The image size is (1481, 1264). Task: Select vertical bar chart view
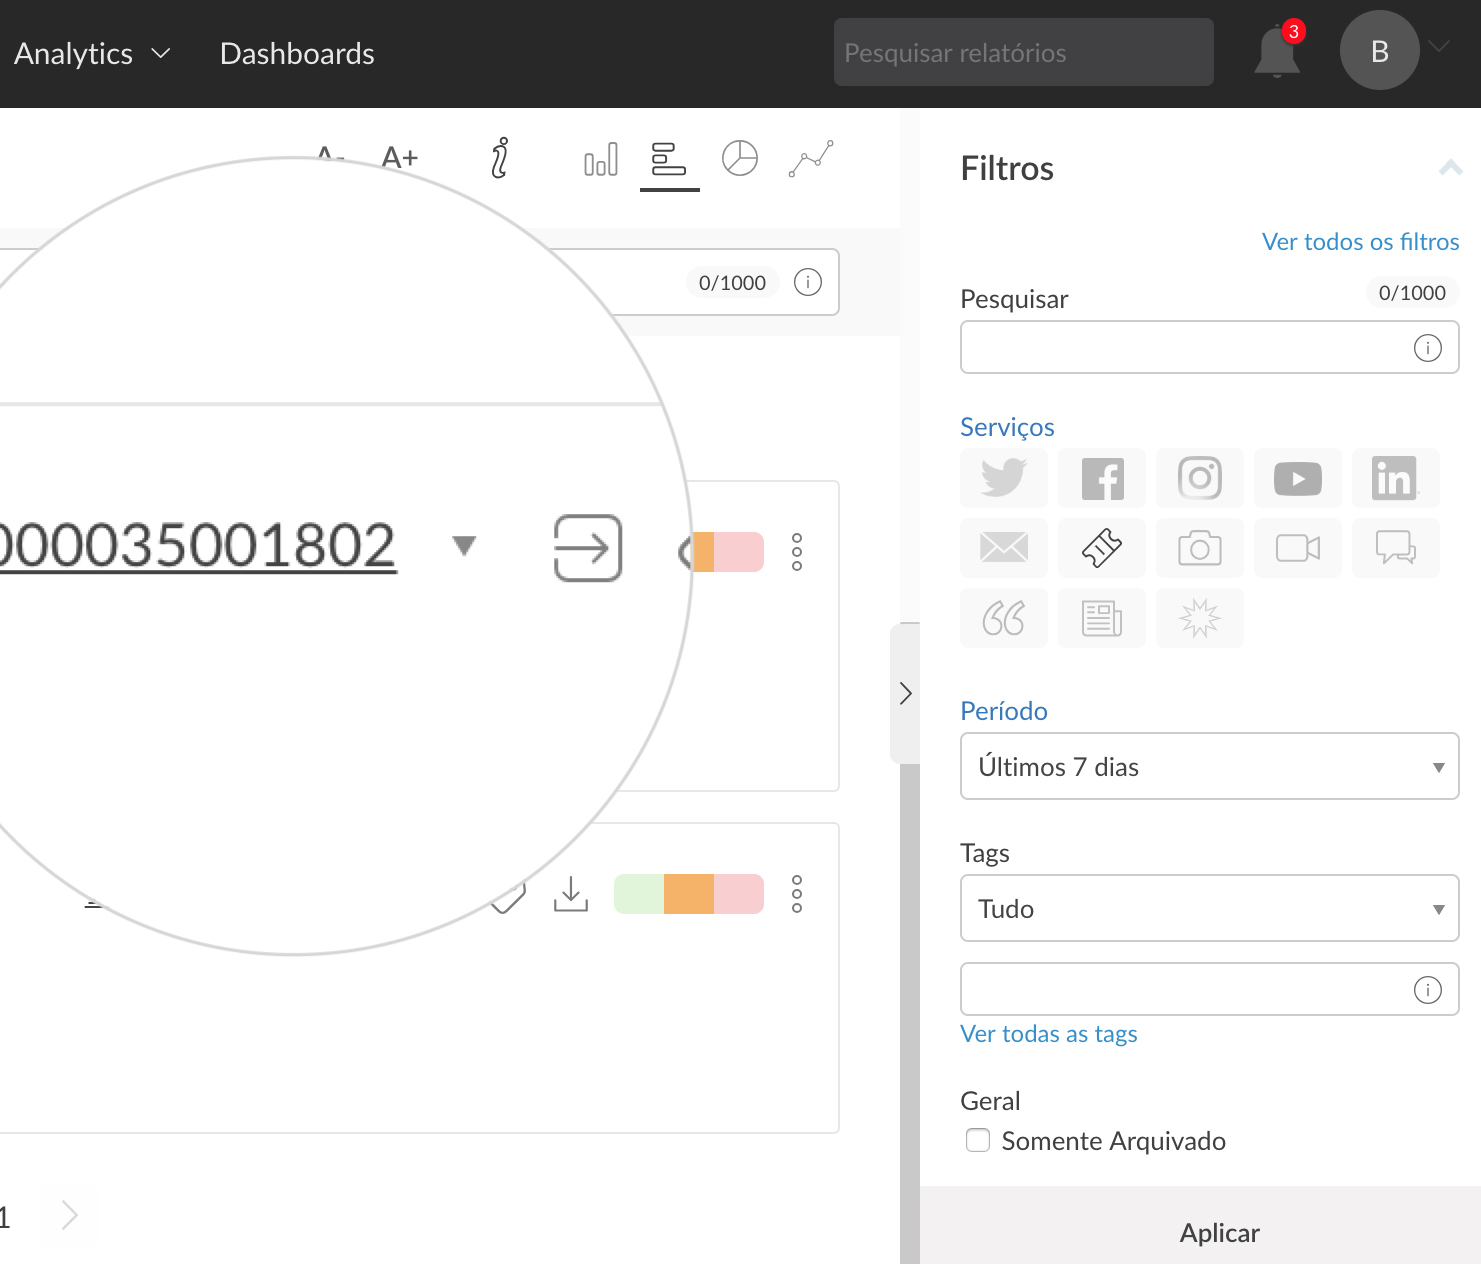600,160
